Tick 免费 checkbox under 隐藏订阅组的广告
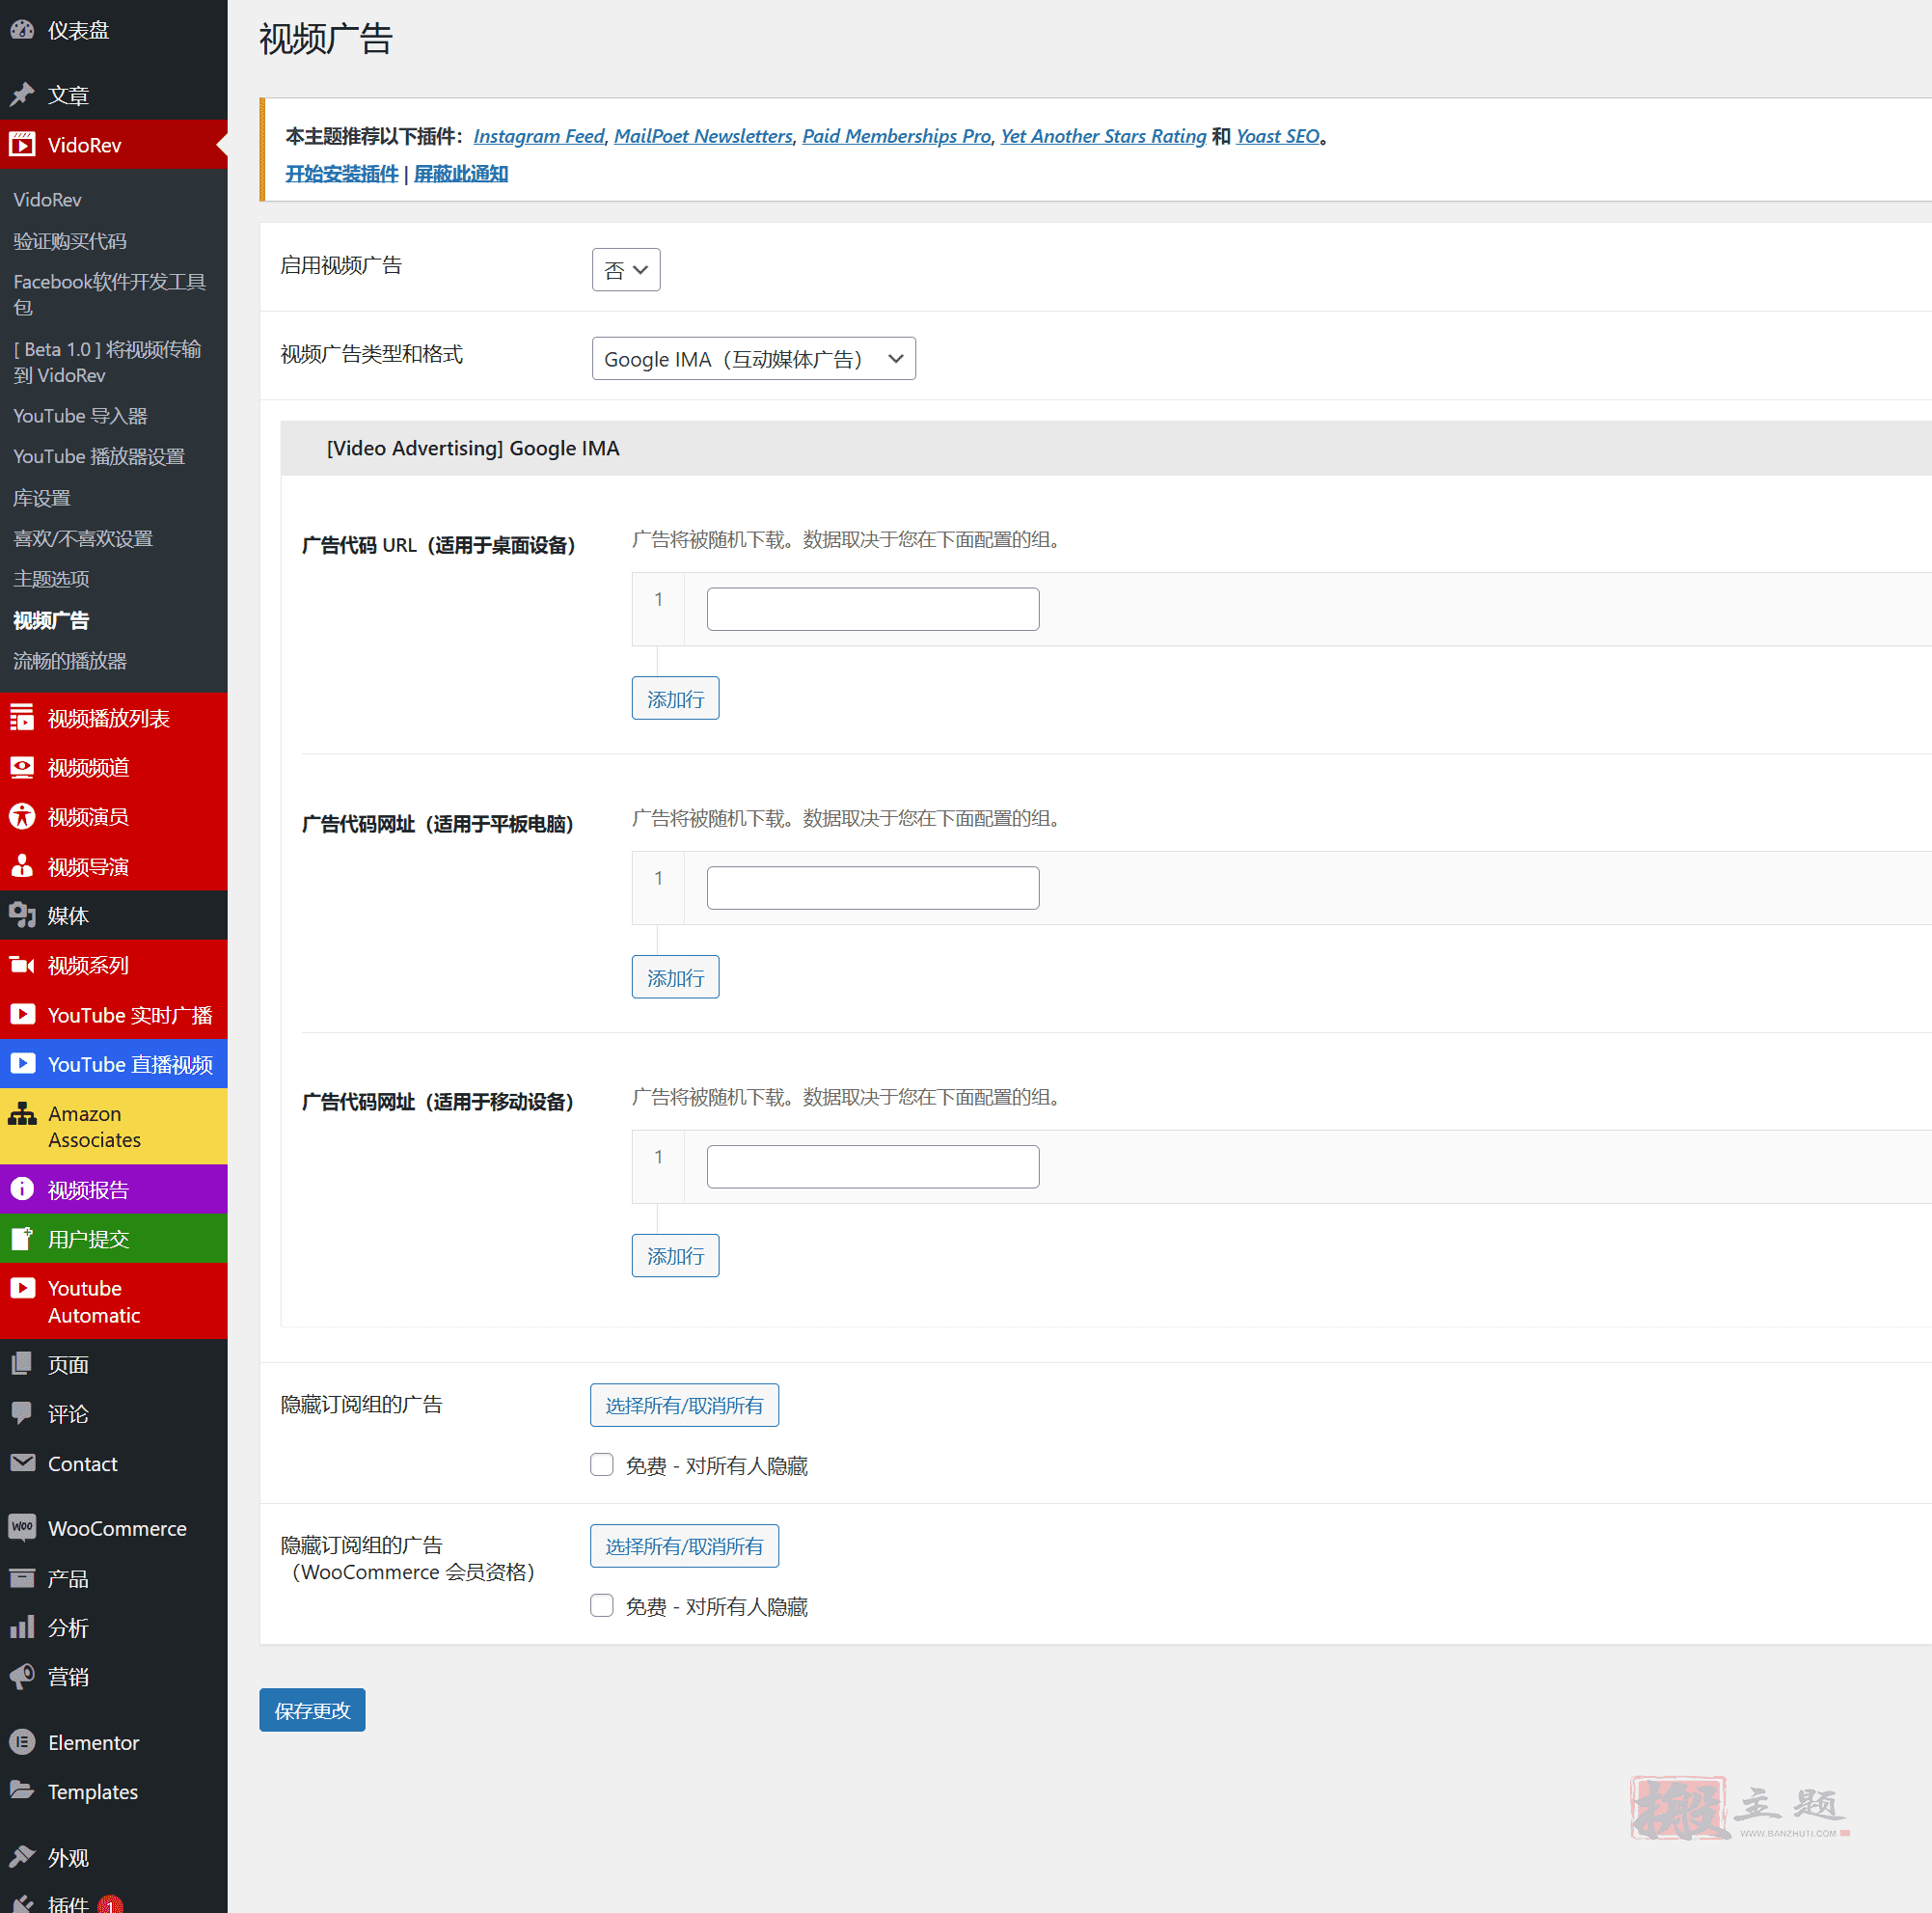 [x=602, y=1465]
